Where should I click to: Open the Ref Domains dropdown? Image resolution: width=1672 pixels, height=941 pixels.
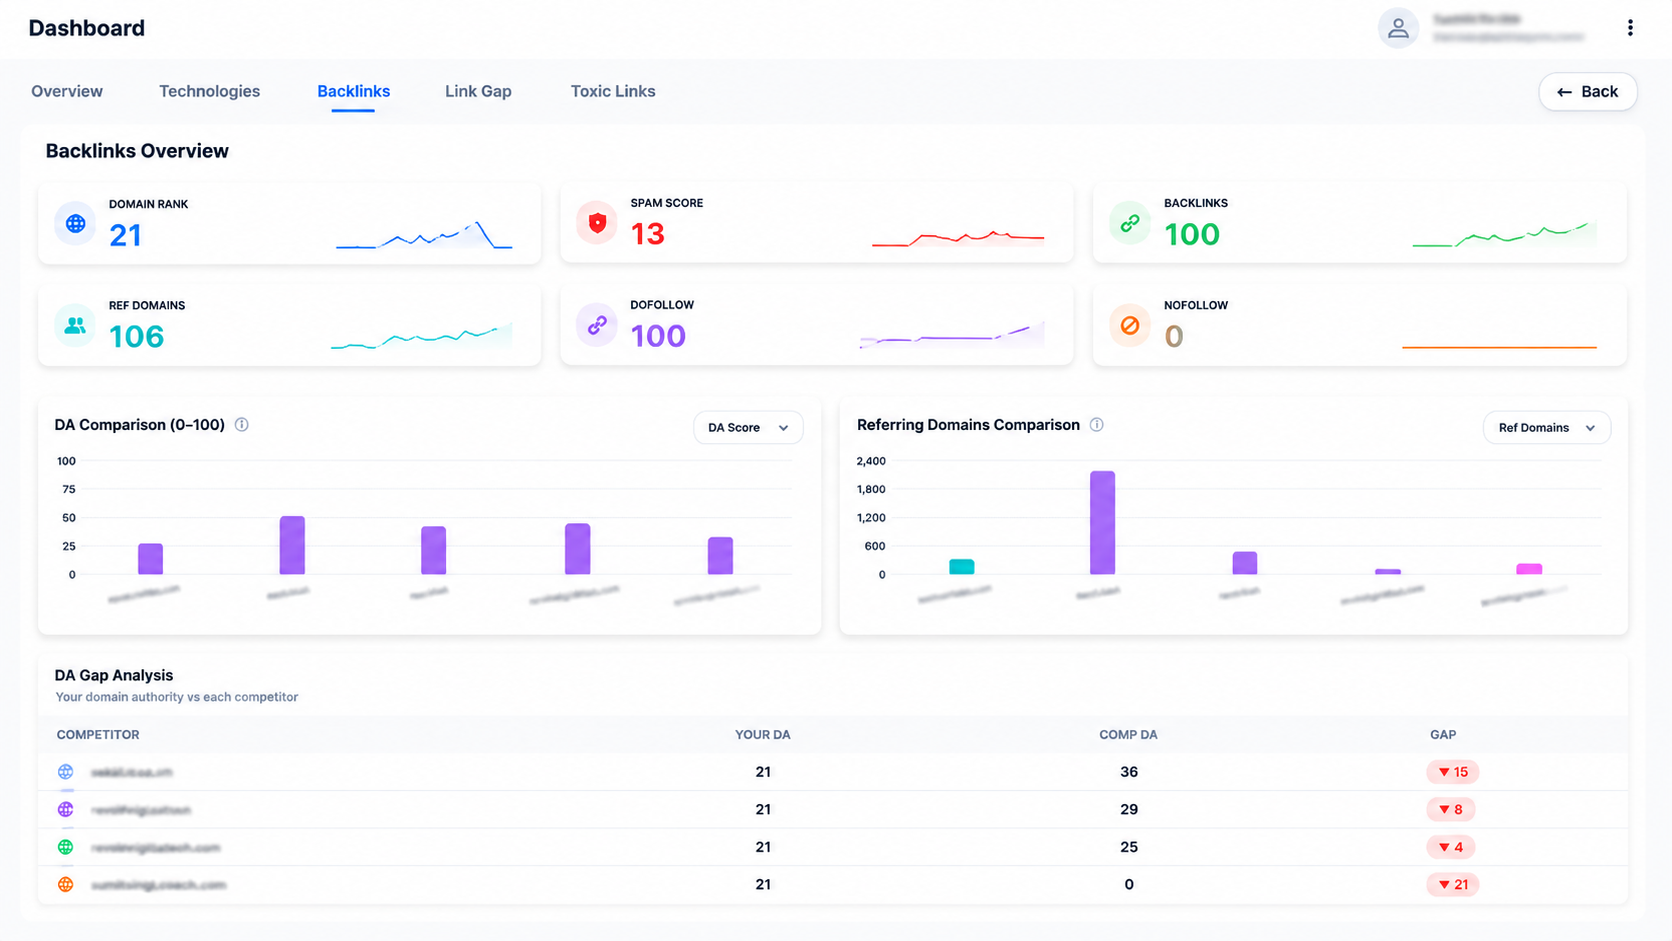(x=1546, y=428)
